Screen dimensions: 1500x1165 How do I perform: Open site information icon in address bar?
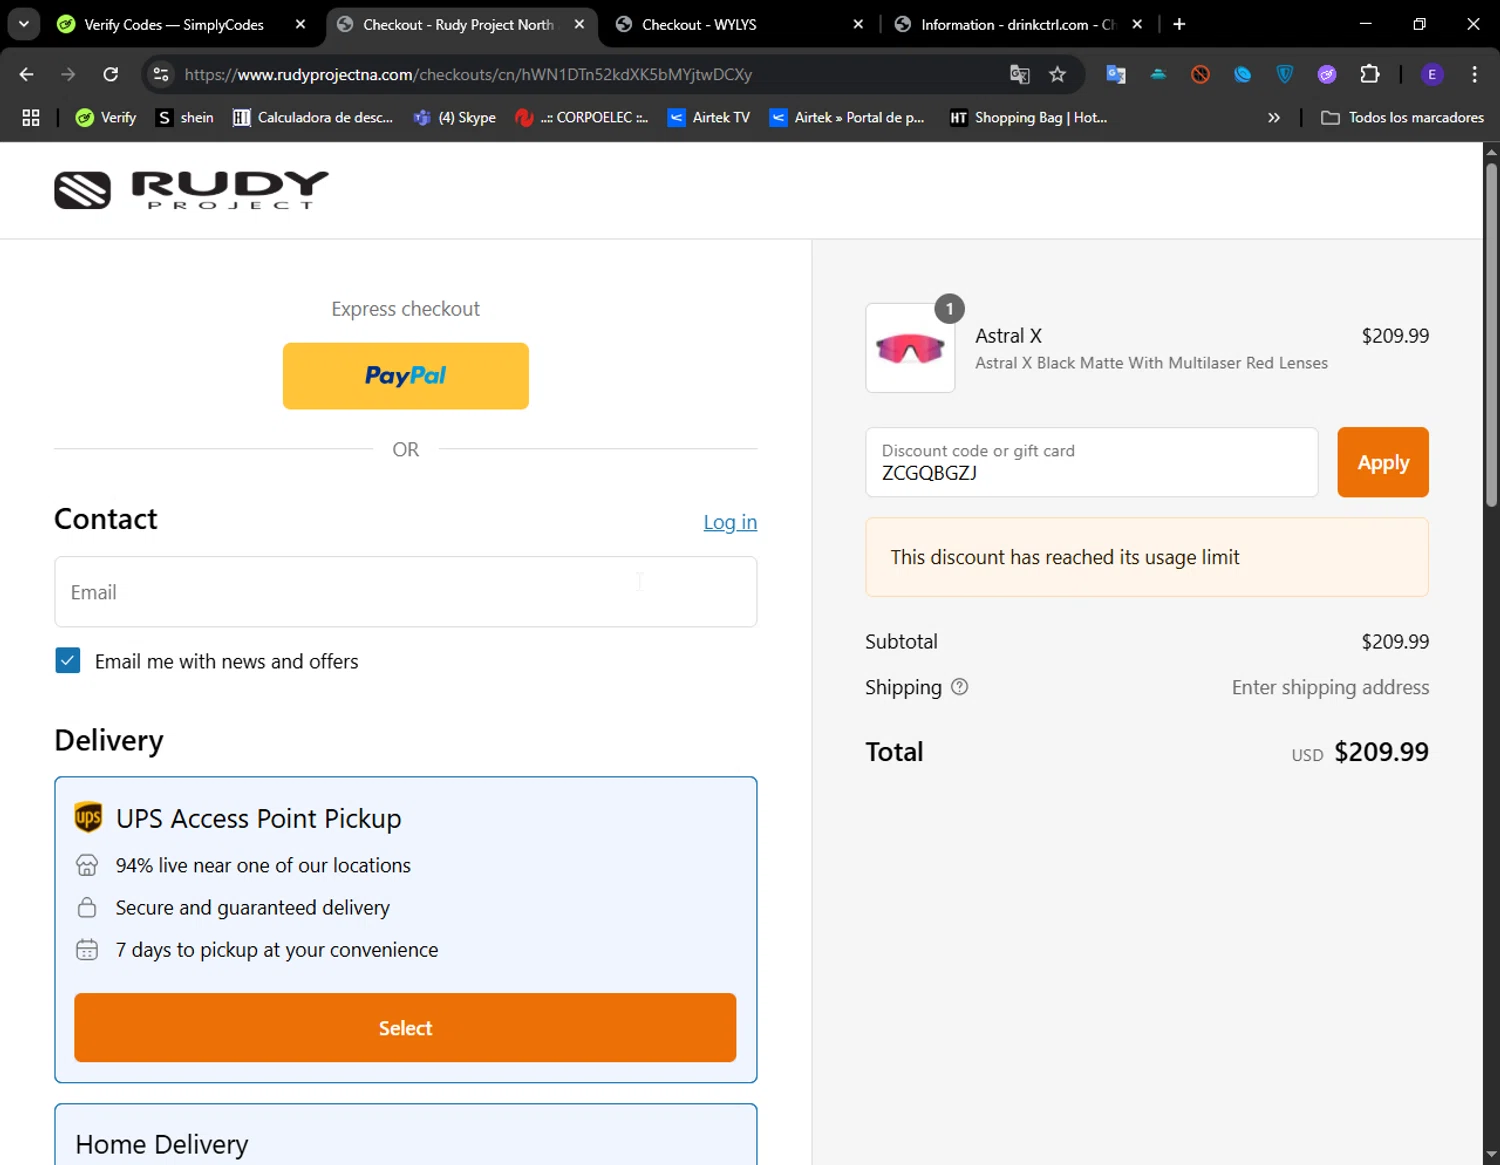(x=161, y=74)
